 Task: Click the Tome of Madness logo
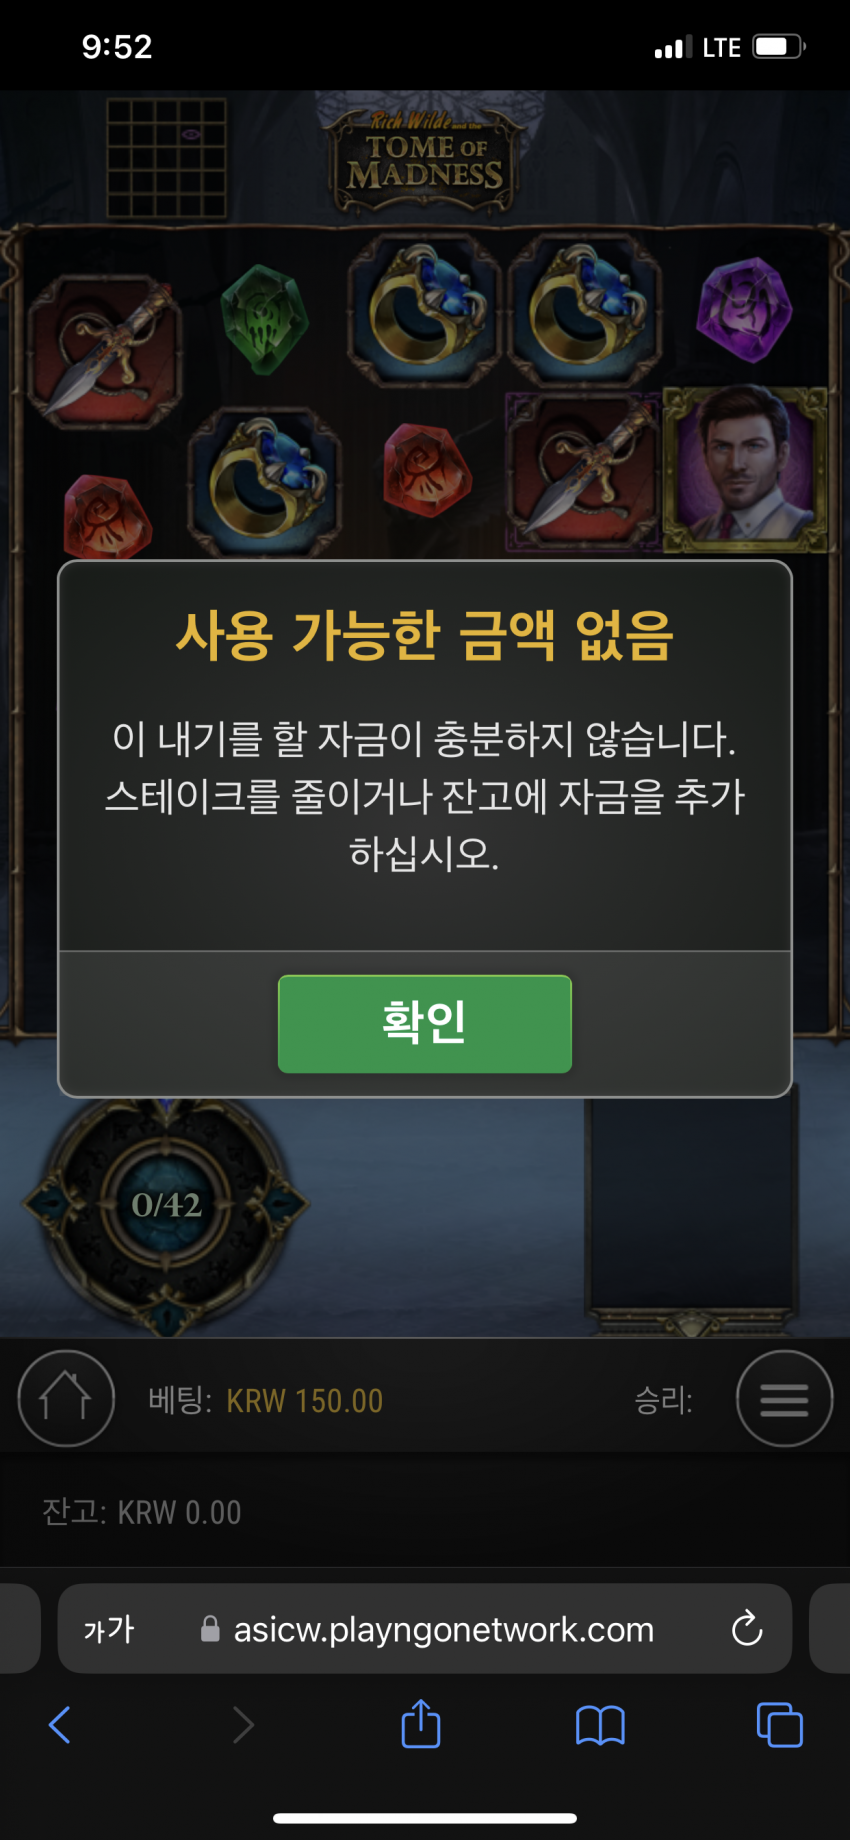tap(426, 160)
